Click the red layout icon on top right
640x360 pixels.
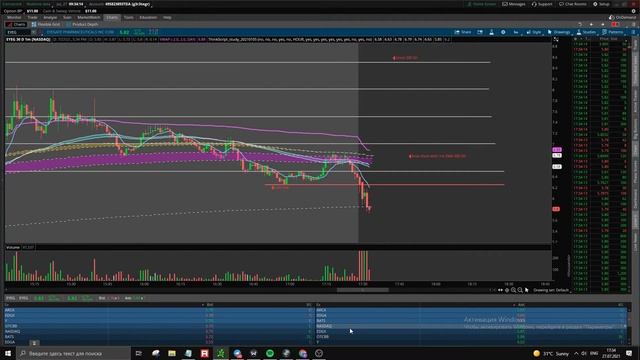615,24
